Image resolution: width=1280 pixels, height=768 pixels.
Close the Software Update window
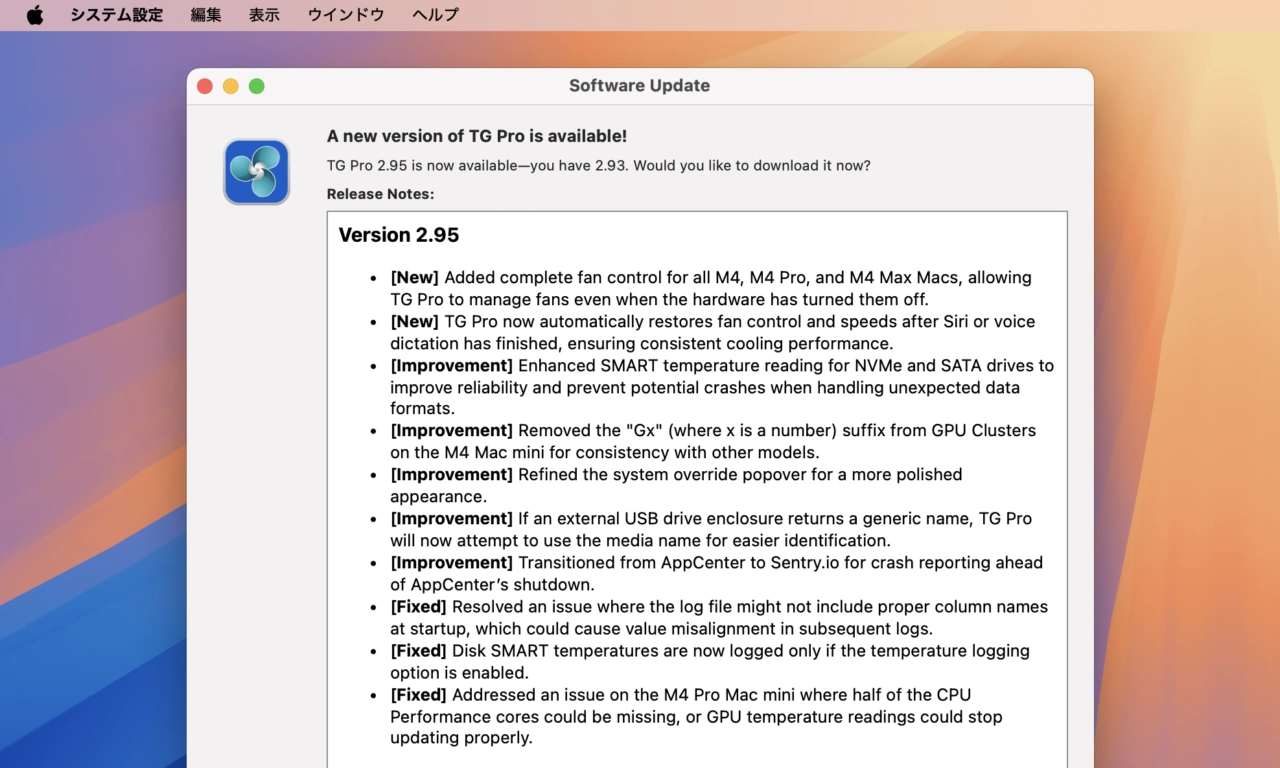click(x=205, y=86)
